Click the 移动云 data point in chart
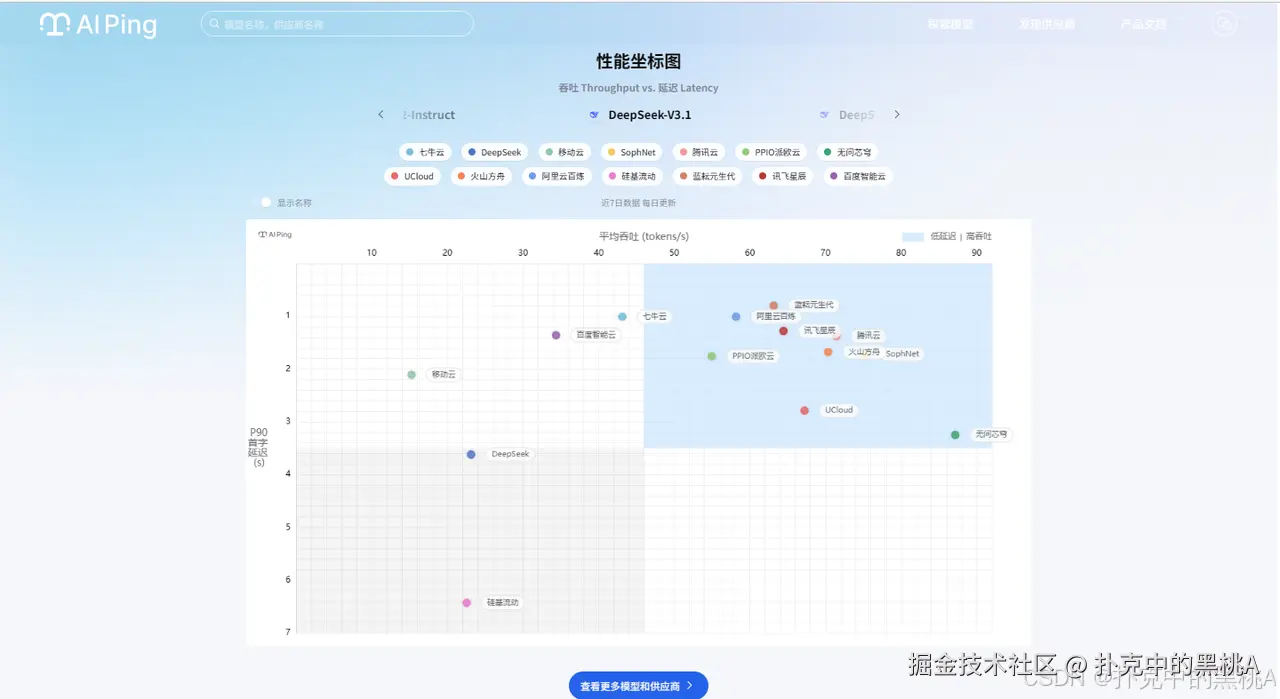The height and width of the screenshot is (699, 1280). click(411, 375)
